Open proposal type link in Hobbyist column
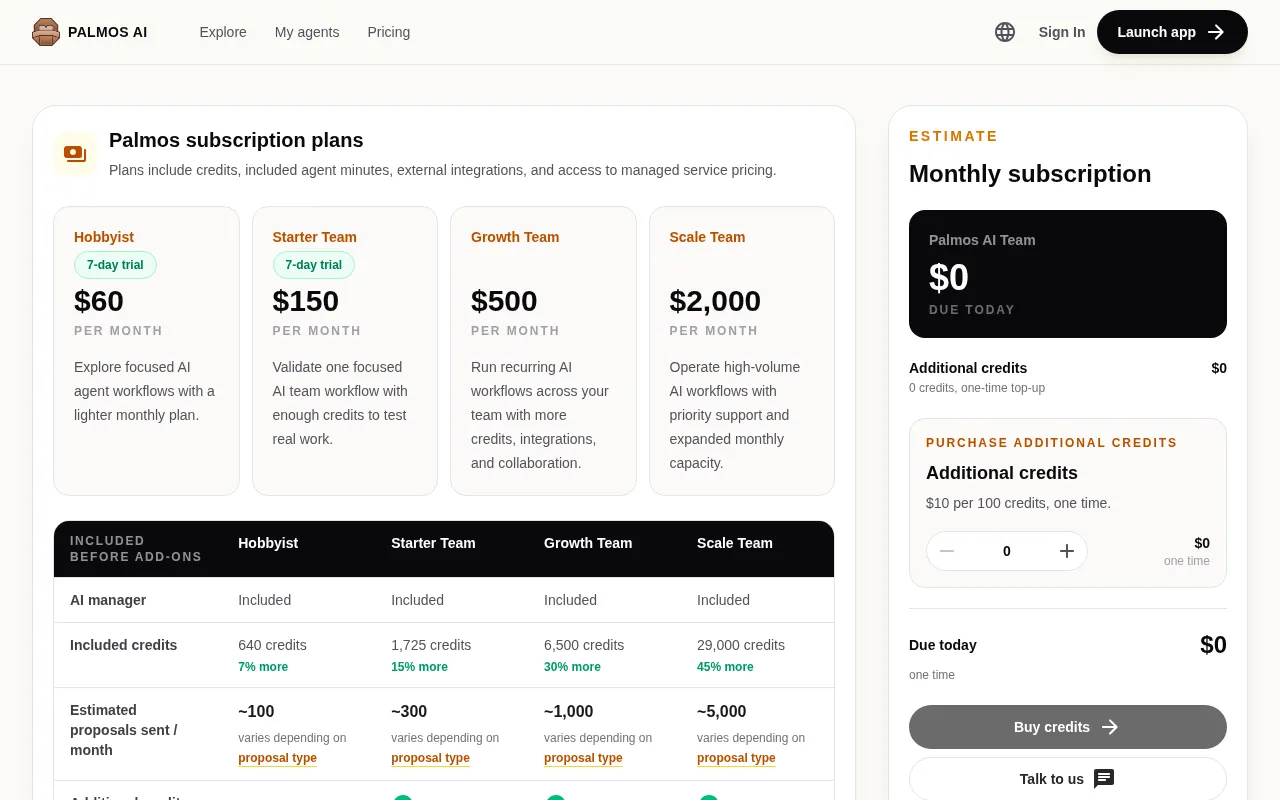1280x800 pixels. pyautogui.click(x=277, y=758)
